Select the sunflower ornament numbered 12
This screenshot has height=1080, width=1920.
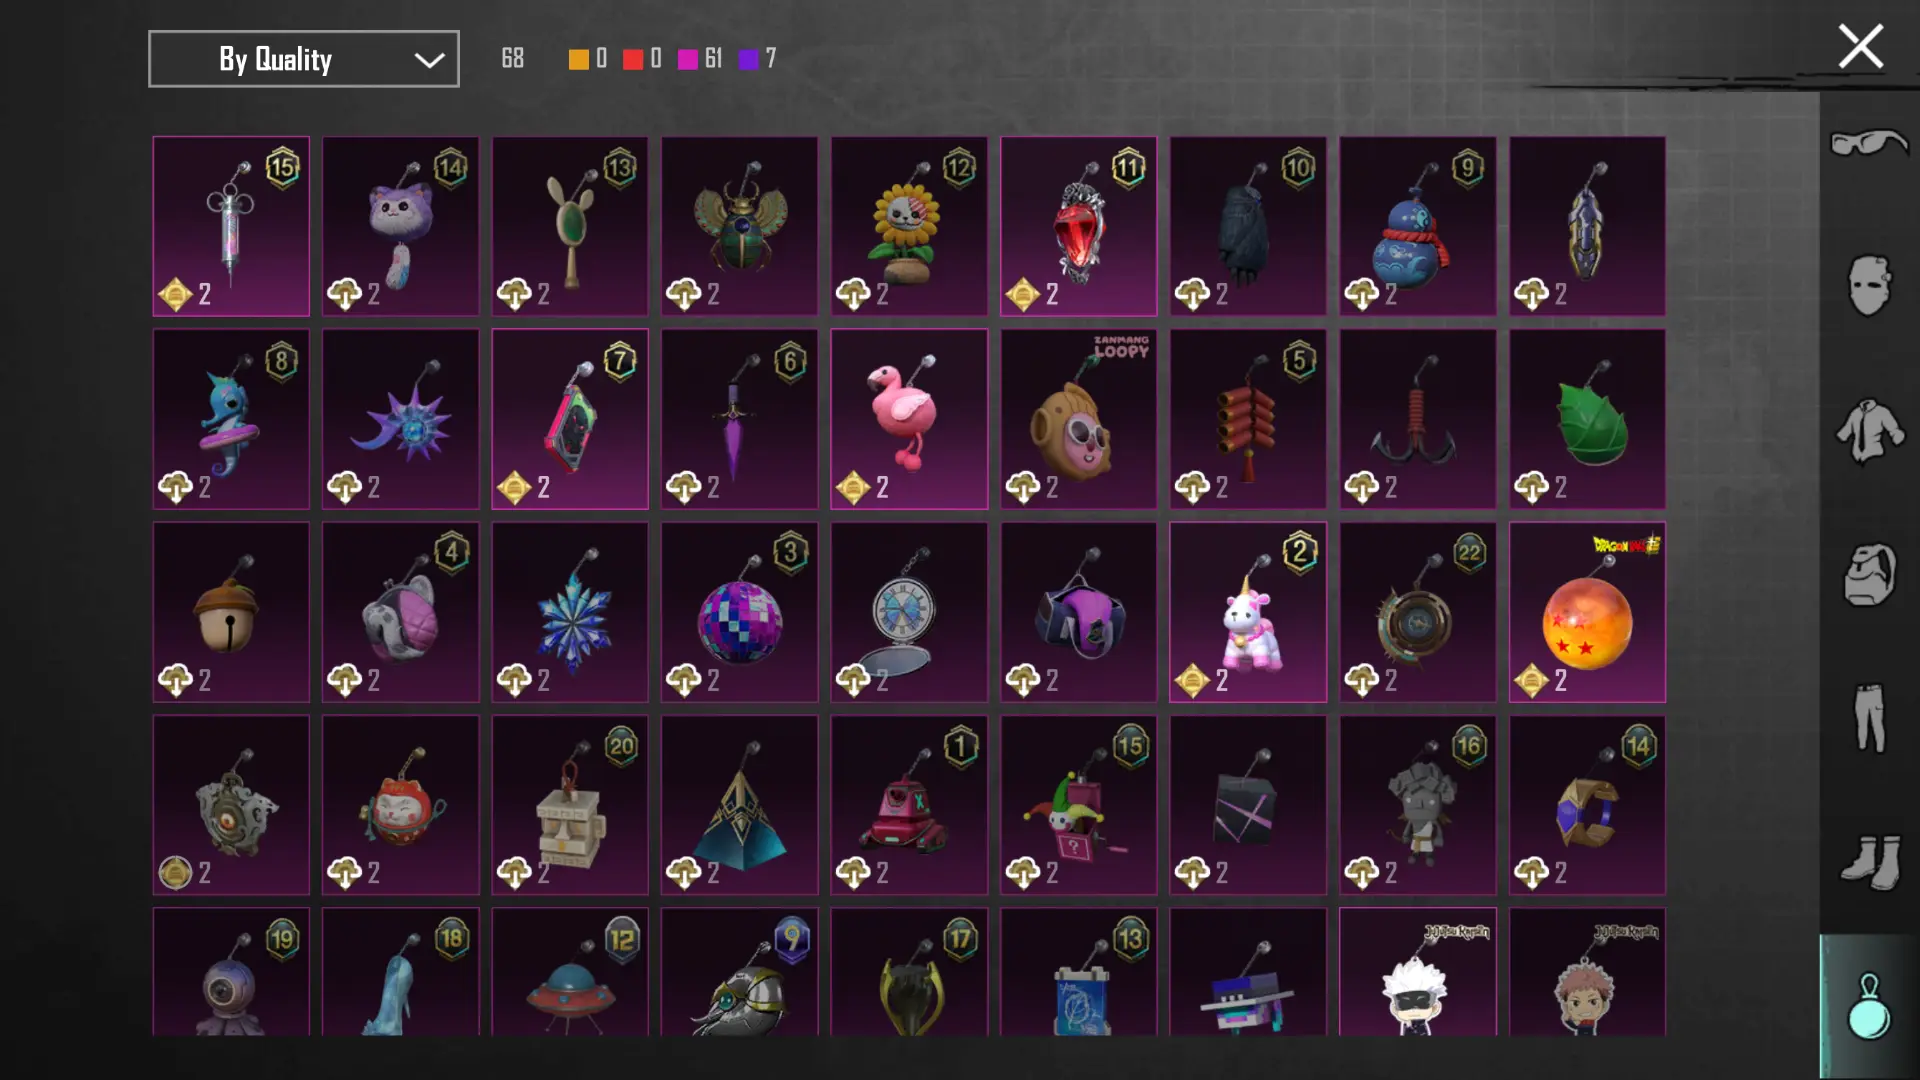tap(909, 226)
